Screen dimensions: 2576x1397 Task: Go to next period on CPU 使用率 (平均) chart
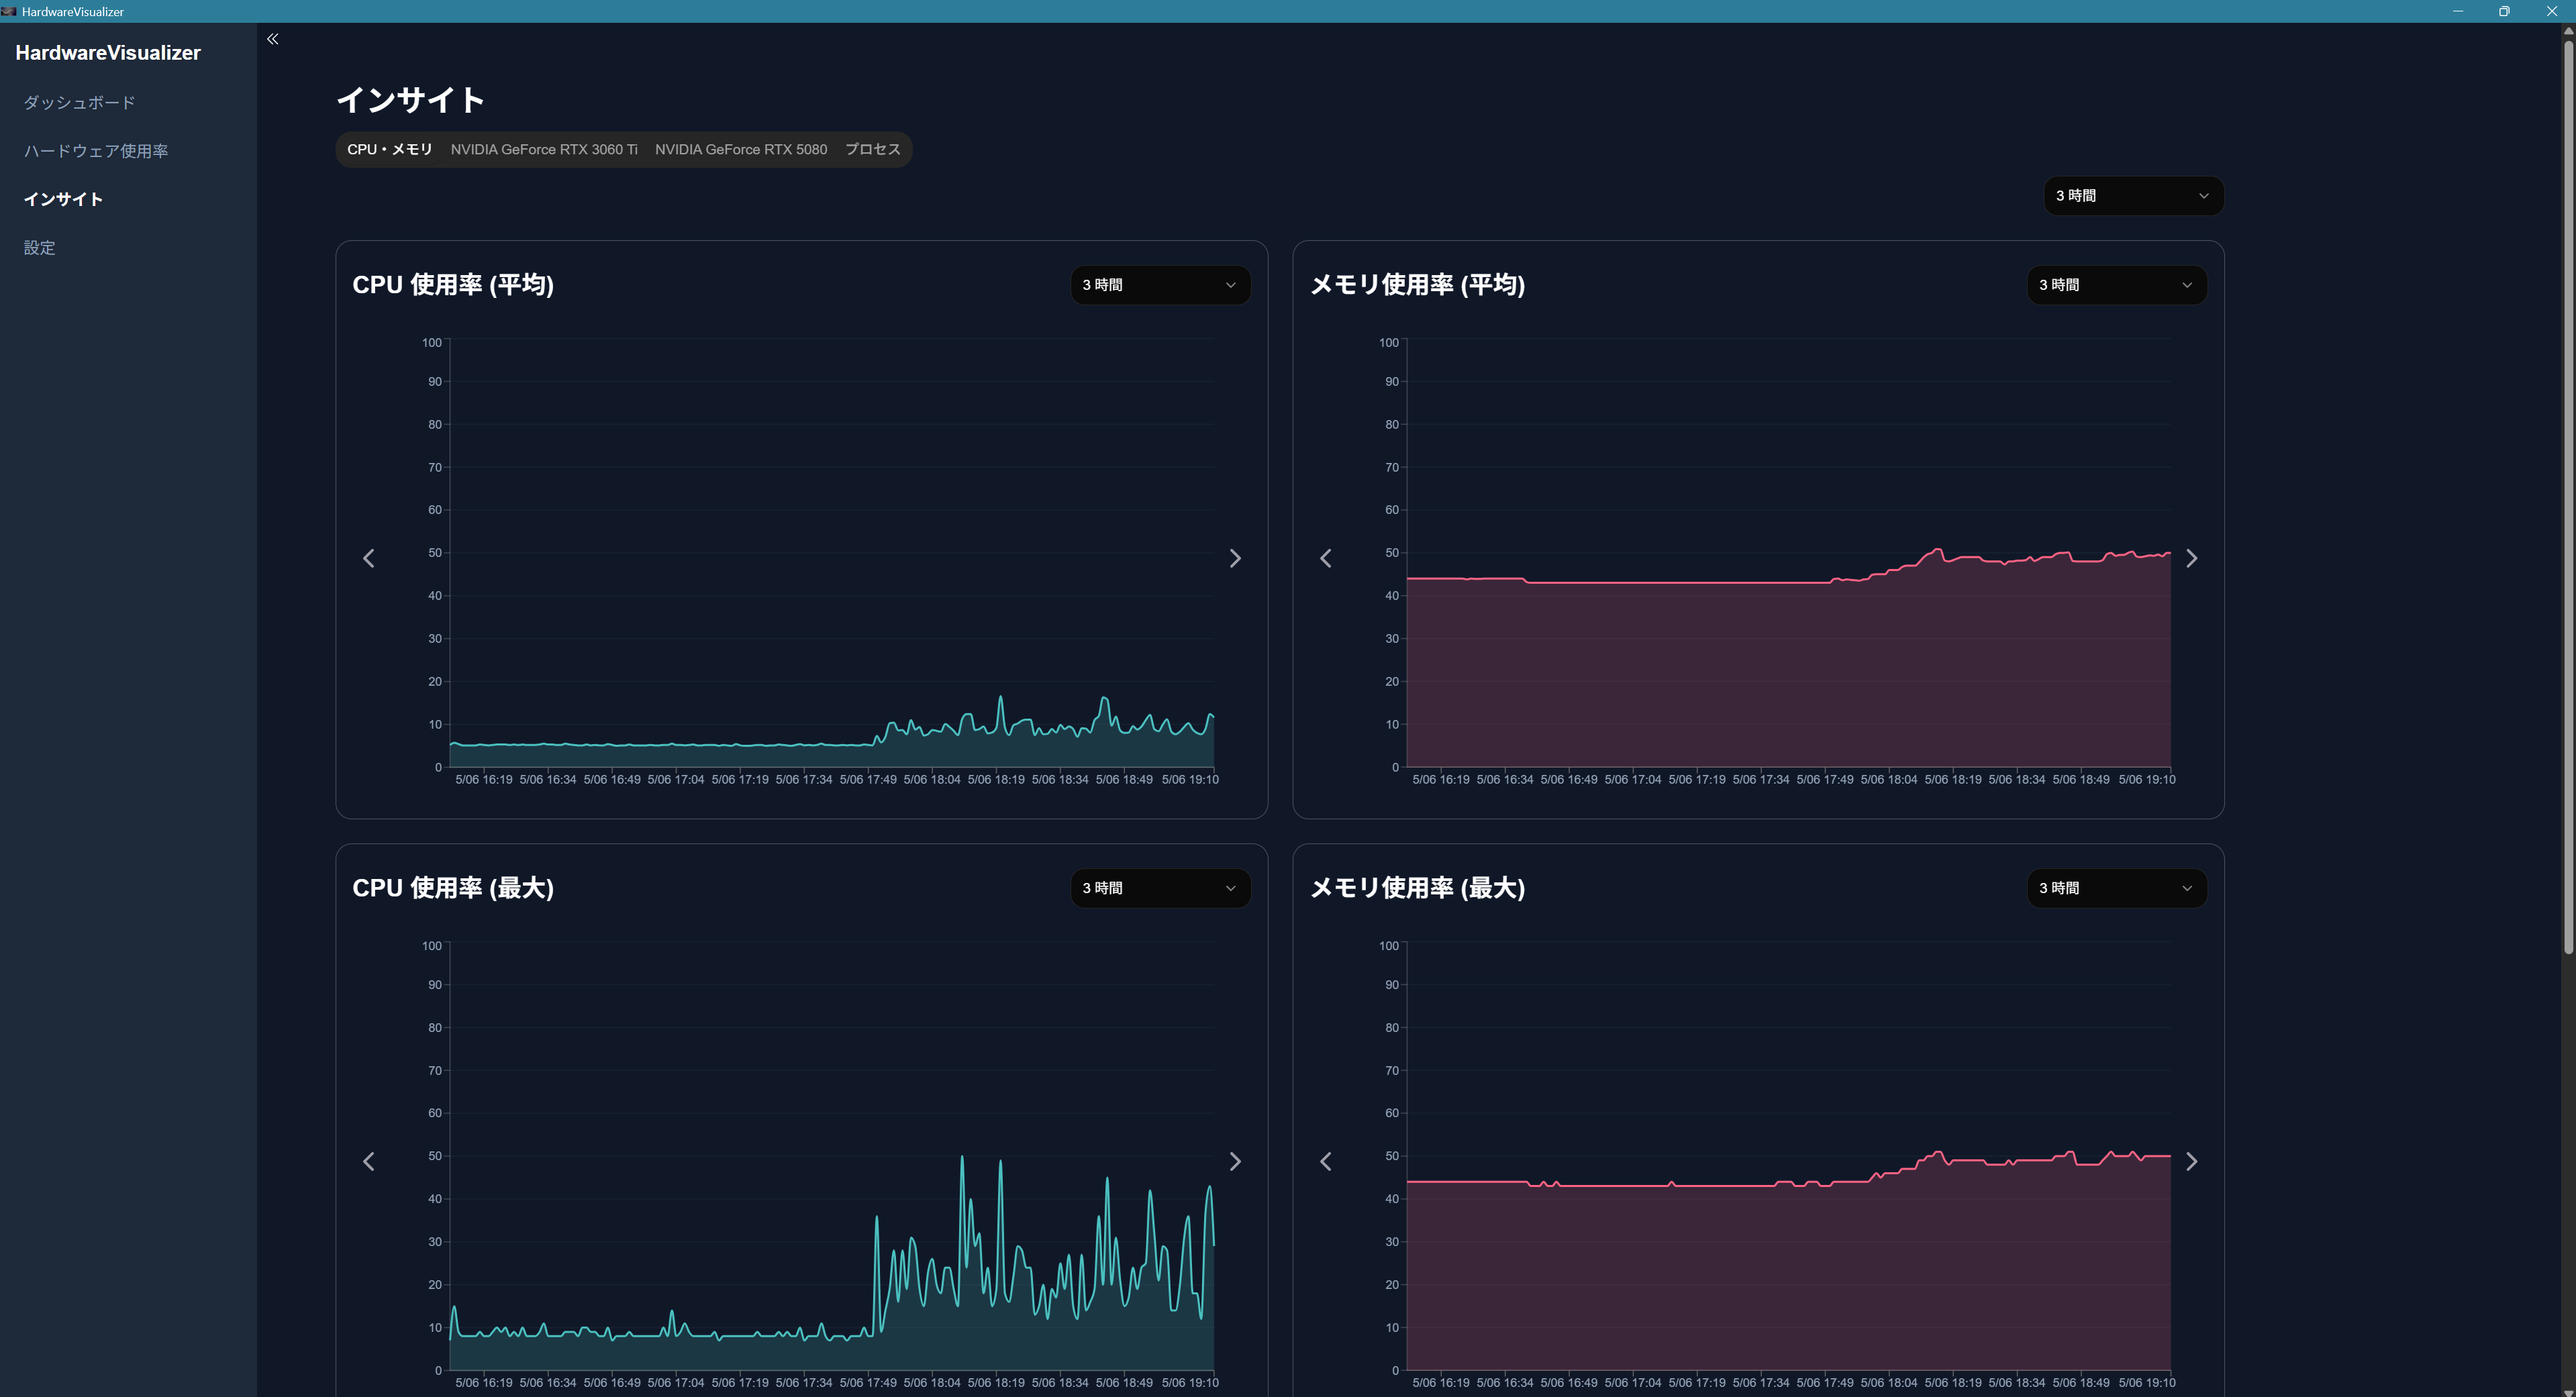point(1235,558)
